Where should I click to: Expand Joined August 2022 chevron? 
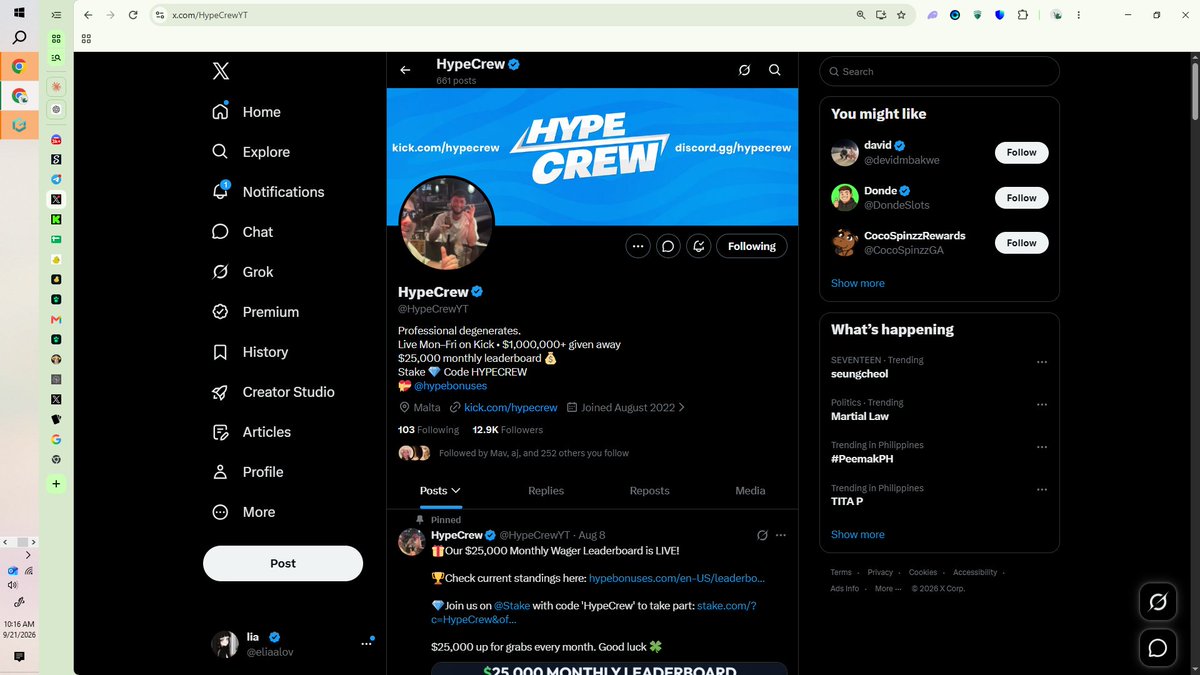tap(682, 408)
